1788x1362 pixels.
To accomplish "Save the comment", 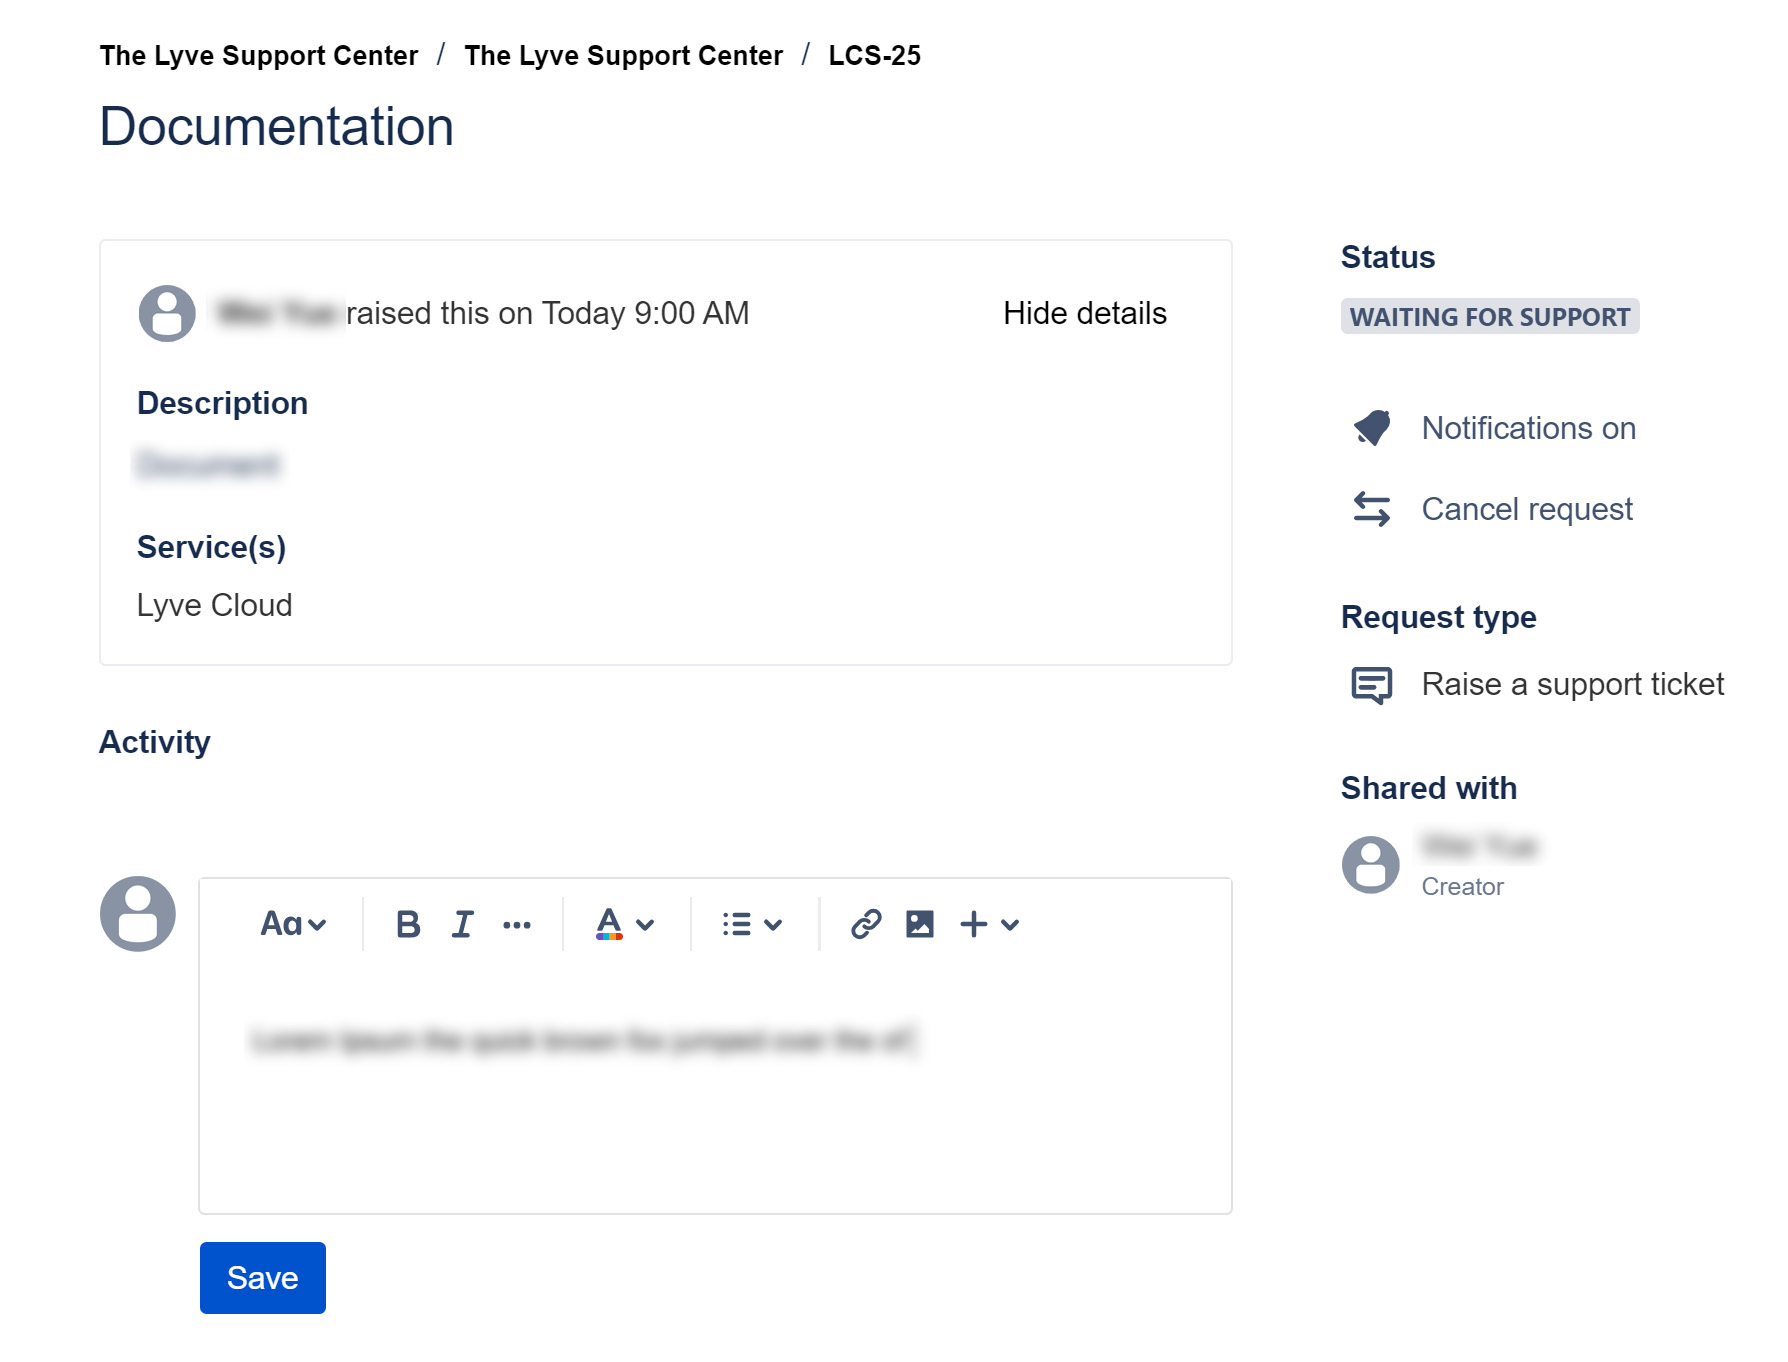I will (x=263, y=1278).
